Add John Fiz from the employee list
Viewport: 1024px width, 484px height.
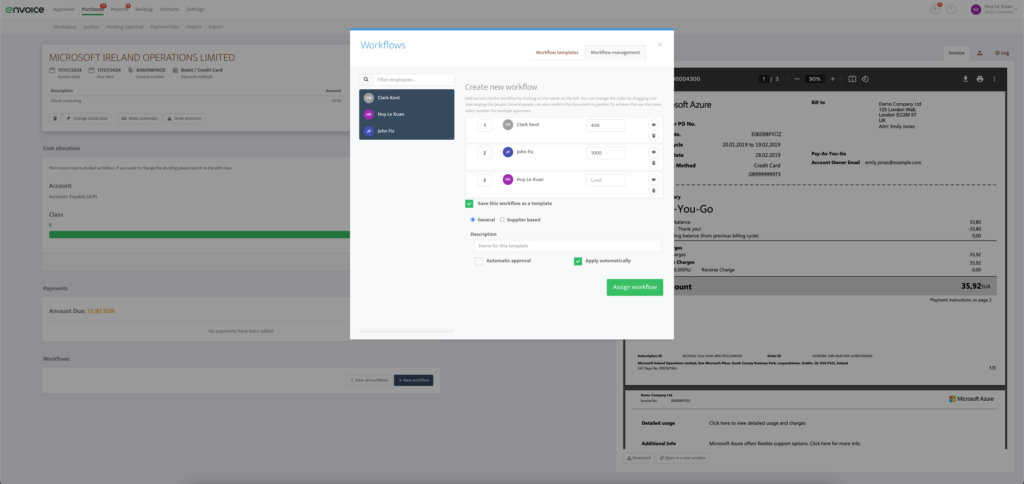406,131
